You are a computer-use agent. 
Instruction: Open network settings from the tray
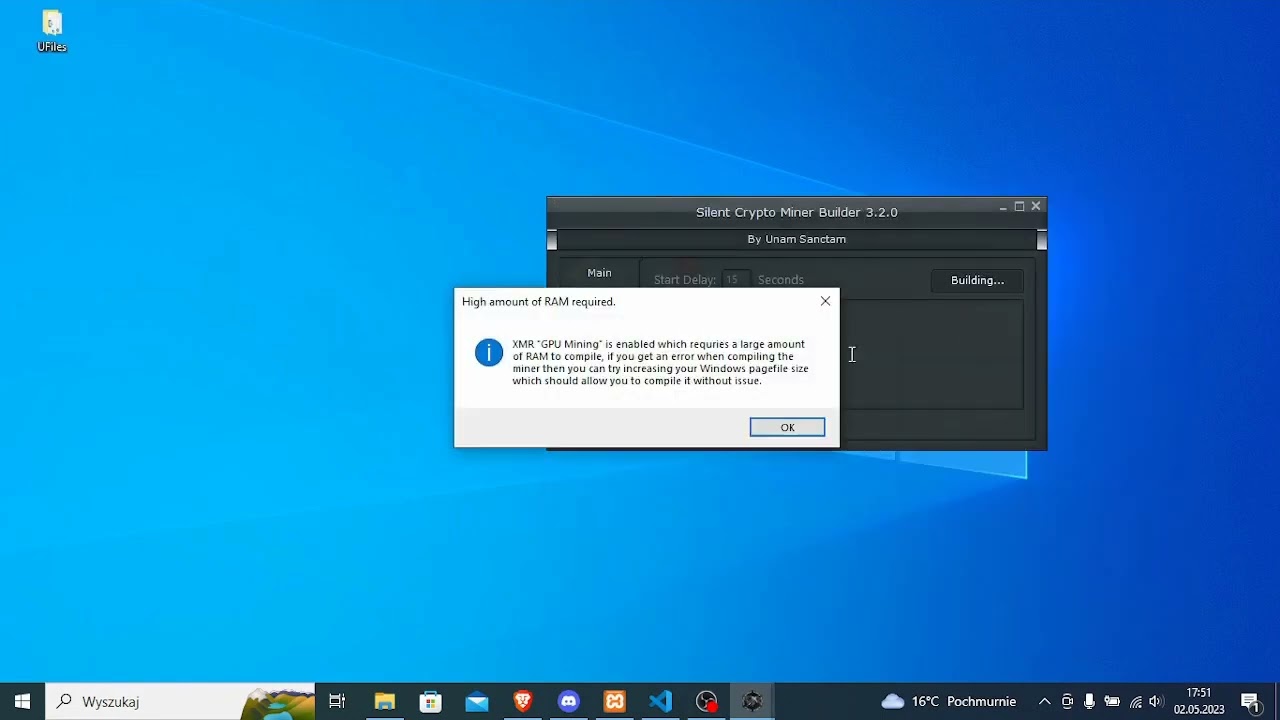click(1135, 701)
